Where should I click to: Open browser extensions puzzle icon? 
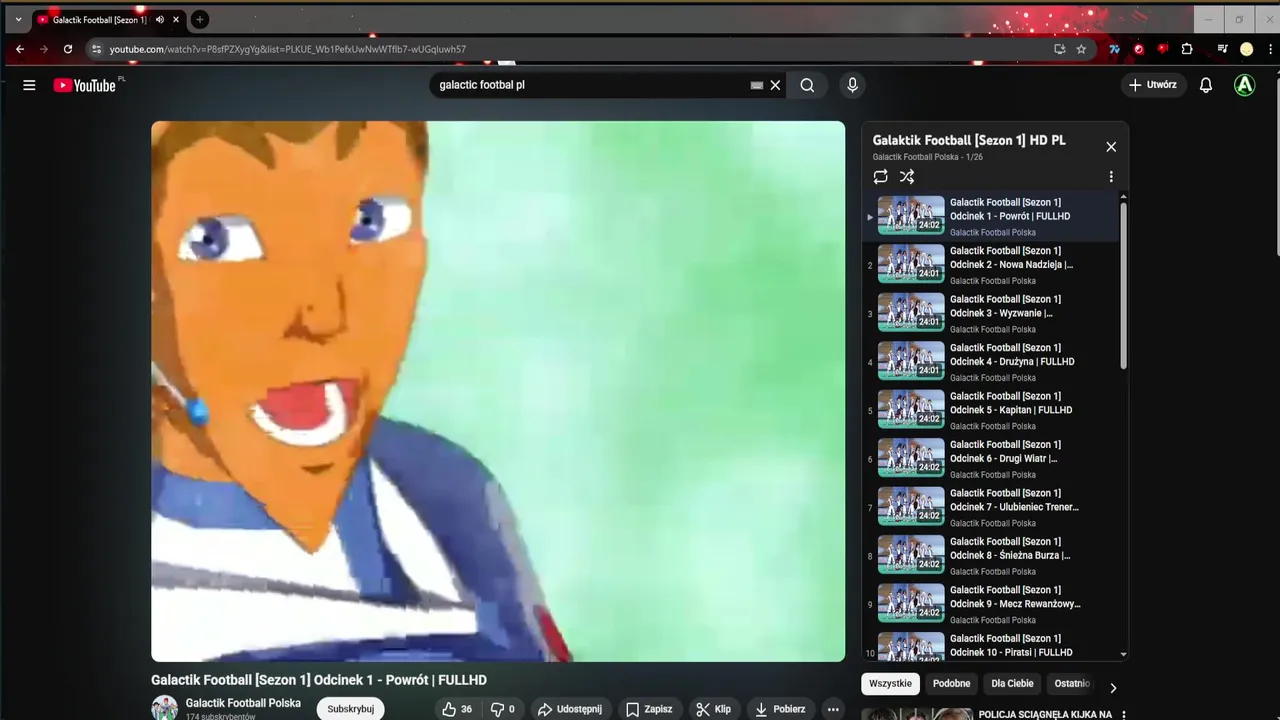1187,49
